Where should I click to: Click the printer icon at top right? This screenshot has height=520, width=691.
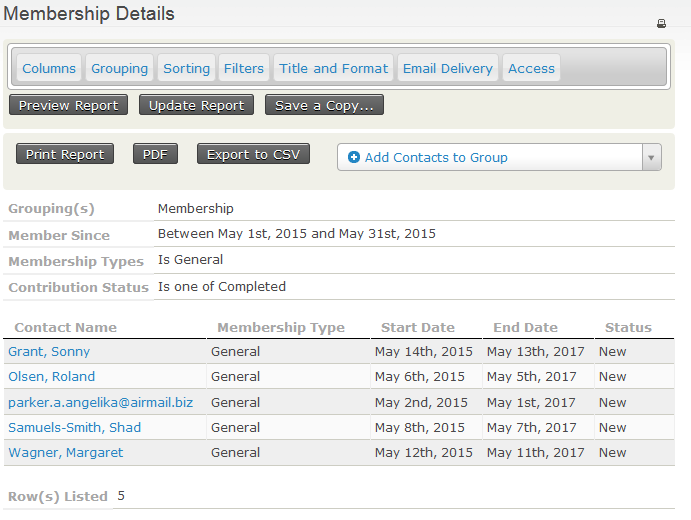tap(661, 23)
